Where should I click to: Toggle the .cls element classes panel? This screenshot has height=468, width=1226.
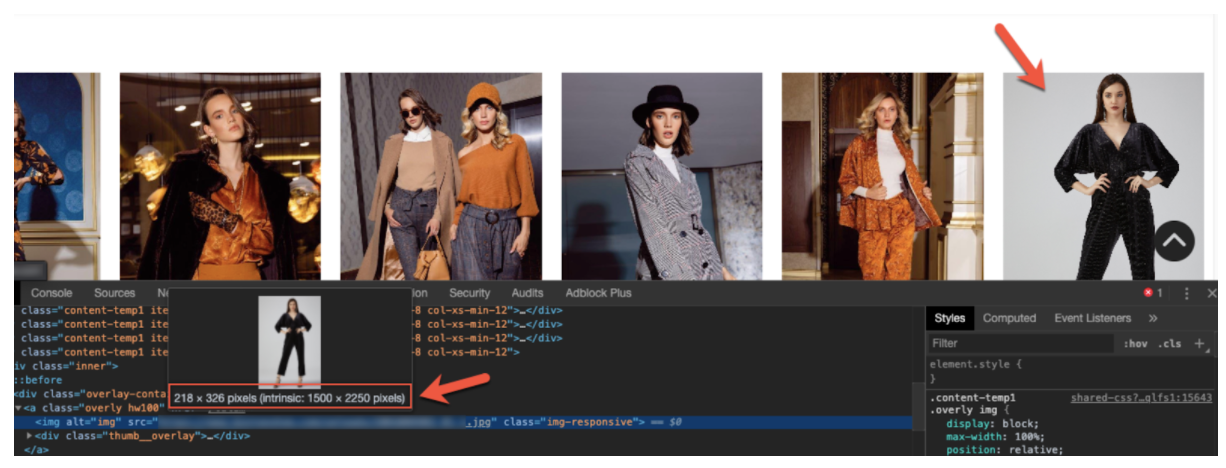pyautogui.click(x=1169, y=344)
